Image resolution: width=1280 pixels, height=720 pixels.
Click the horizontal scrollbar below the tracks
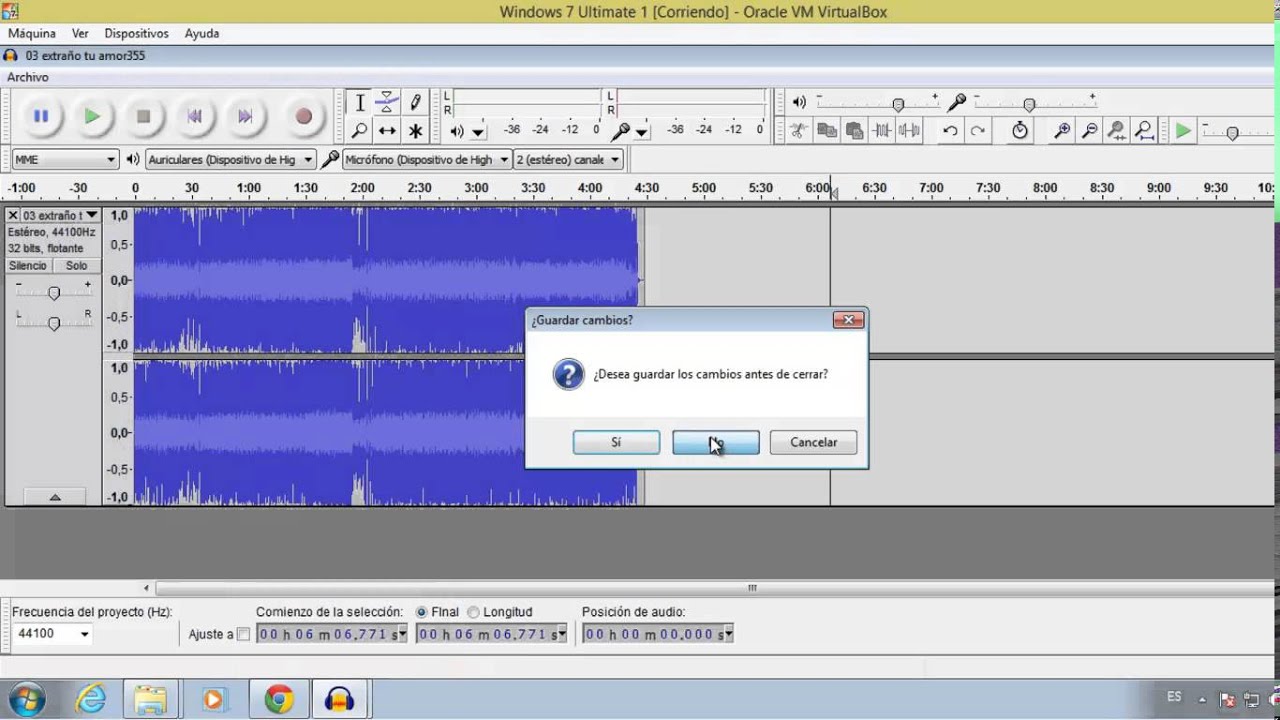(752, 588)
